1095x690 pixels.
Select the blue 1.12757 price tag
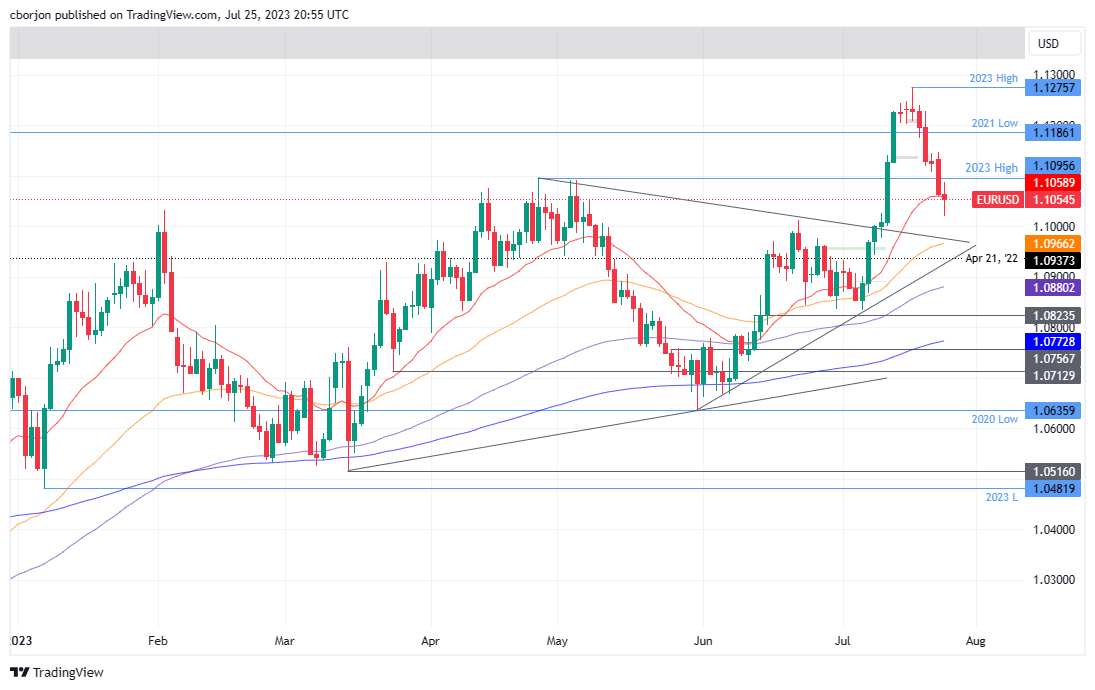(x=1055, y=88)
